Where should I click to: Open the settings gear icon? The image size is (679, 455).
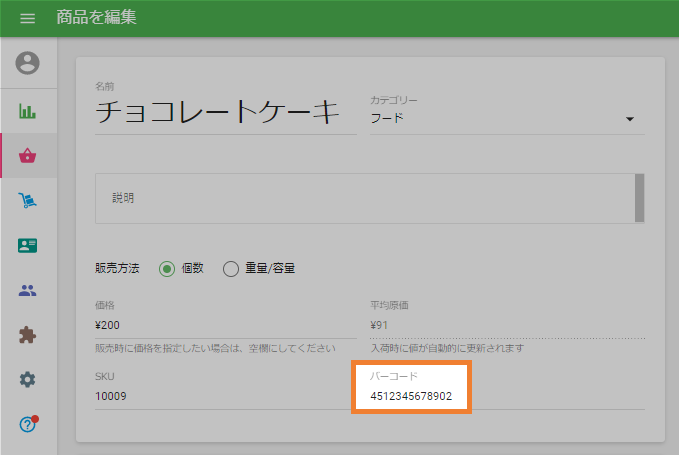[x=28, y=380]
